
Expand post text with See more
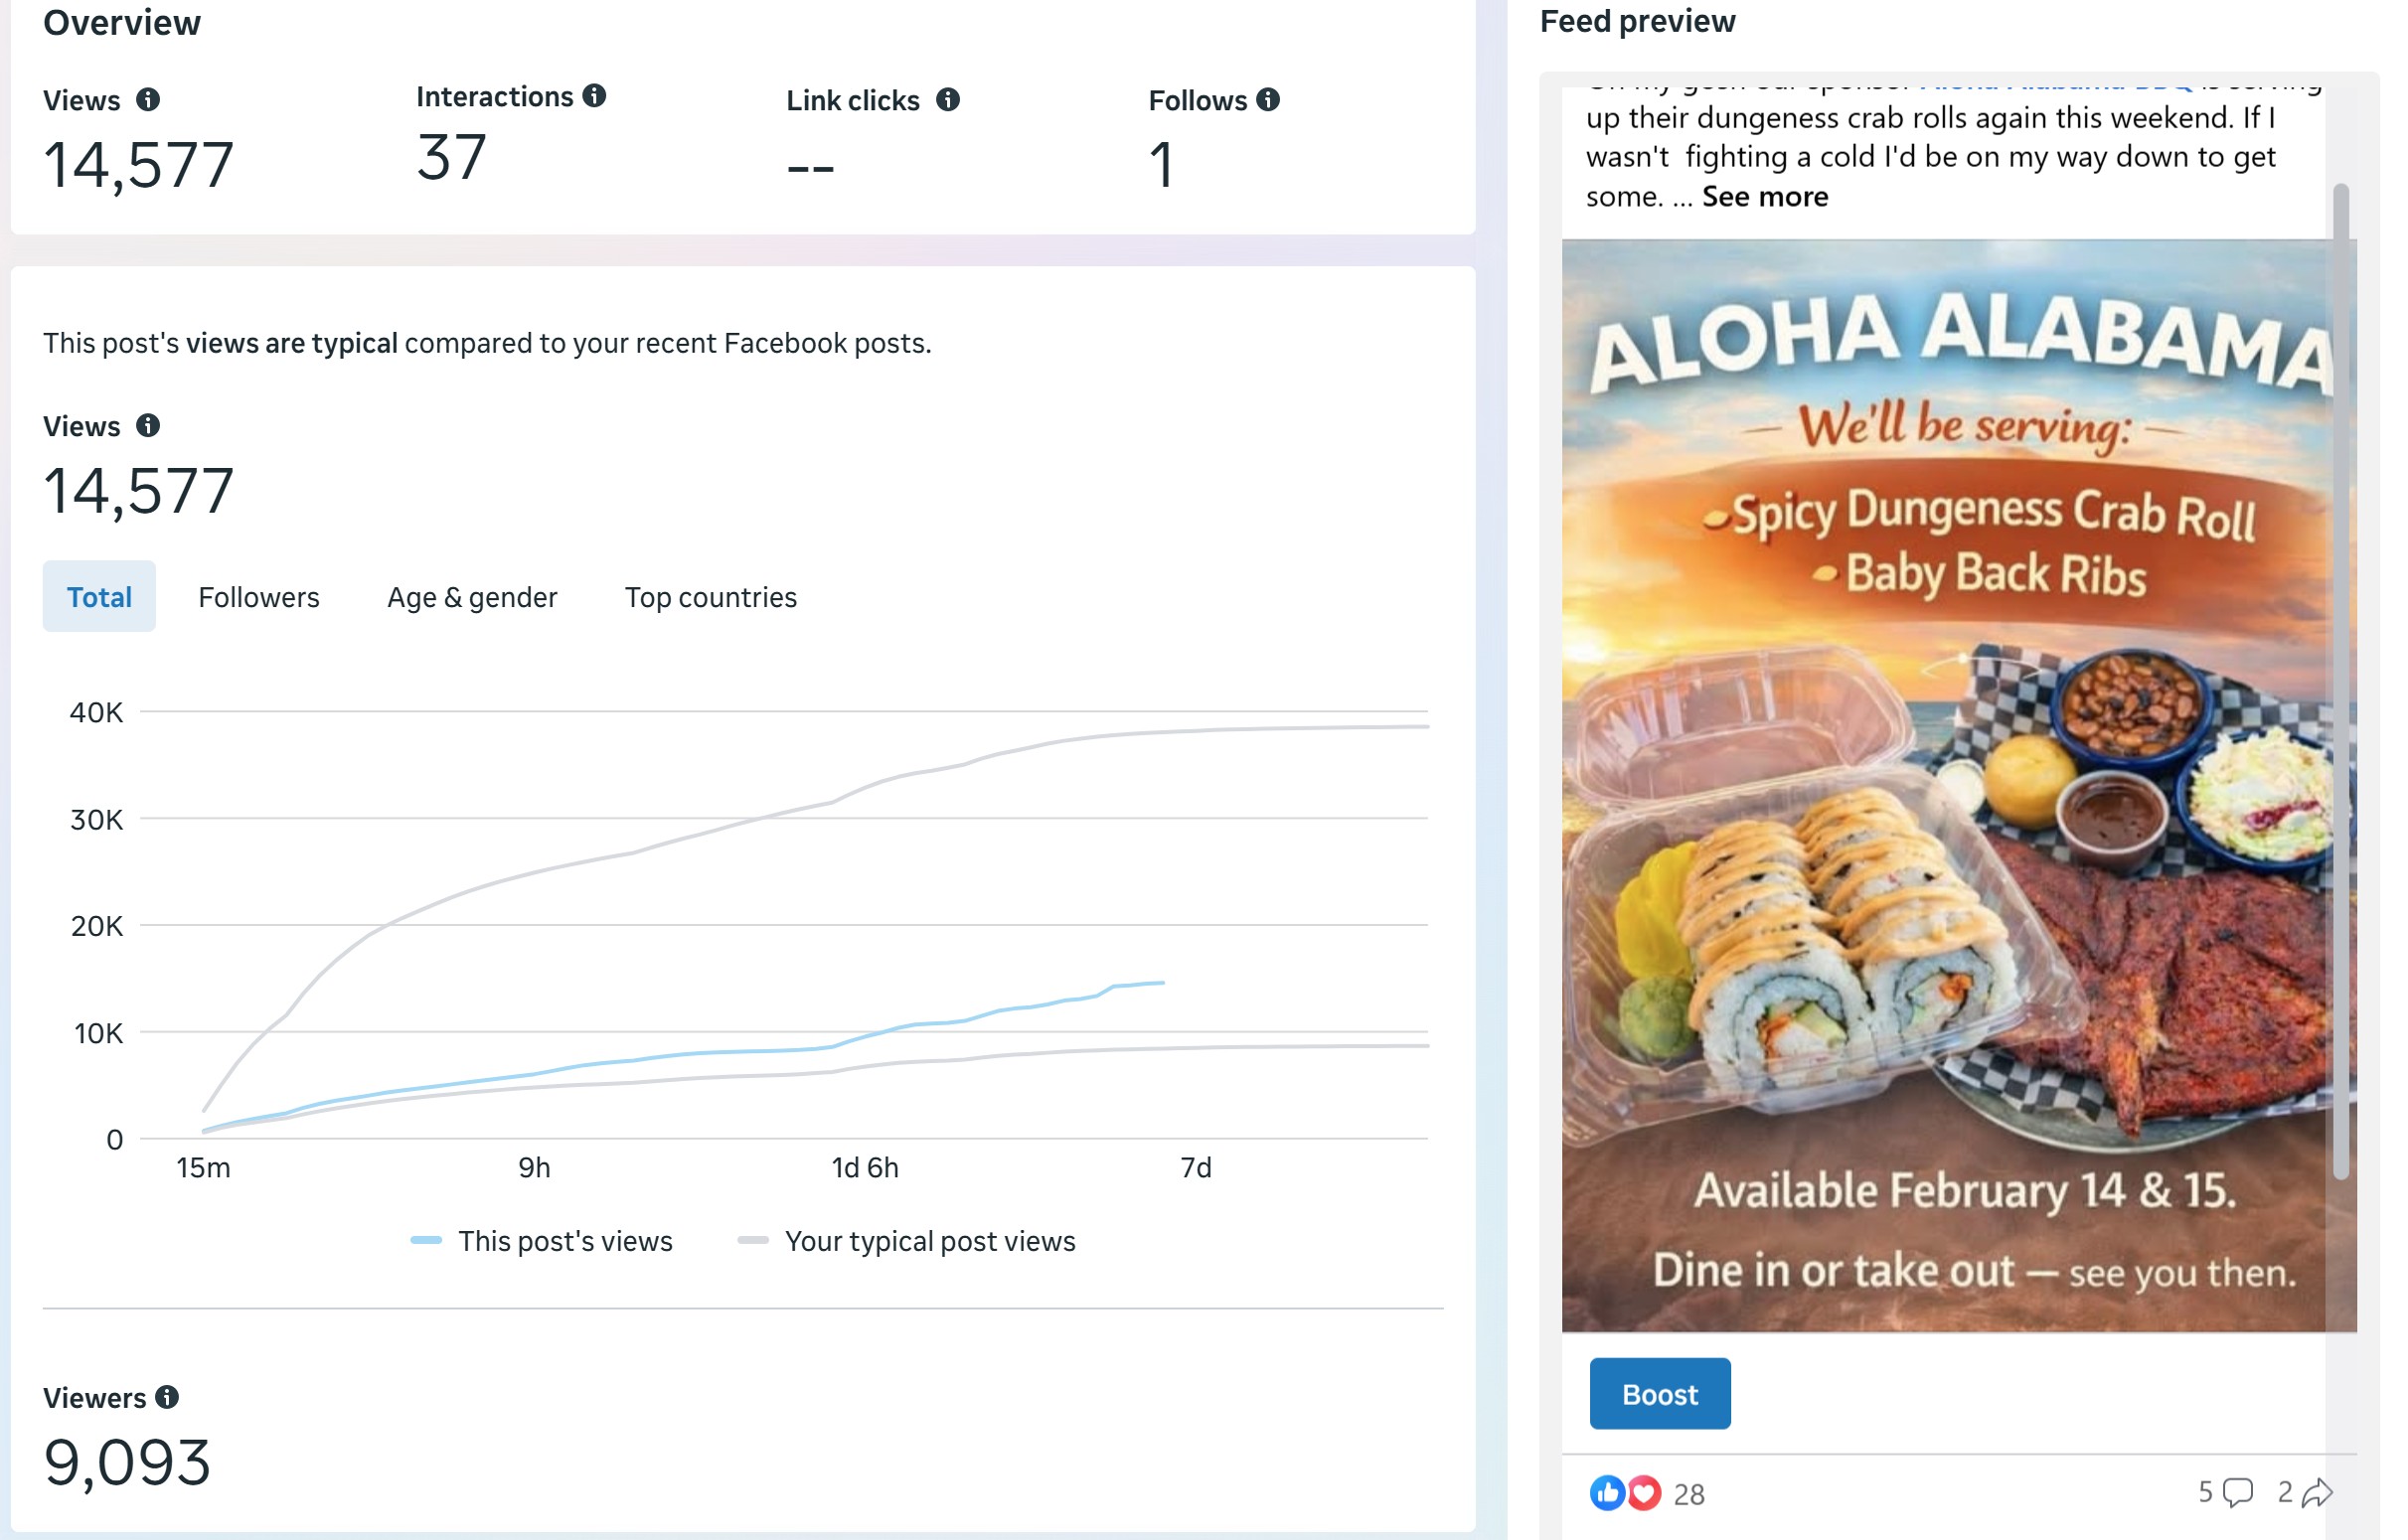point(1765,197)
